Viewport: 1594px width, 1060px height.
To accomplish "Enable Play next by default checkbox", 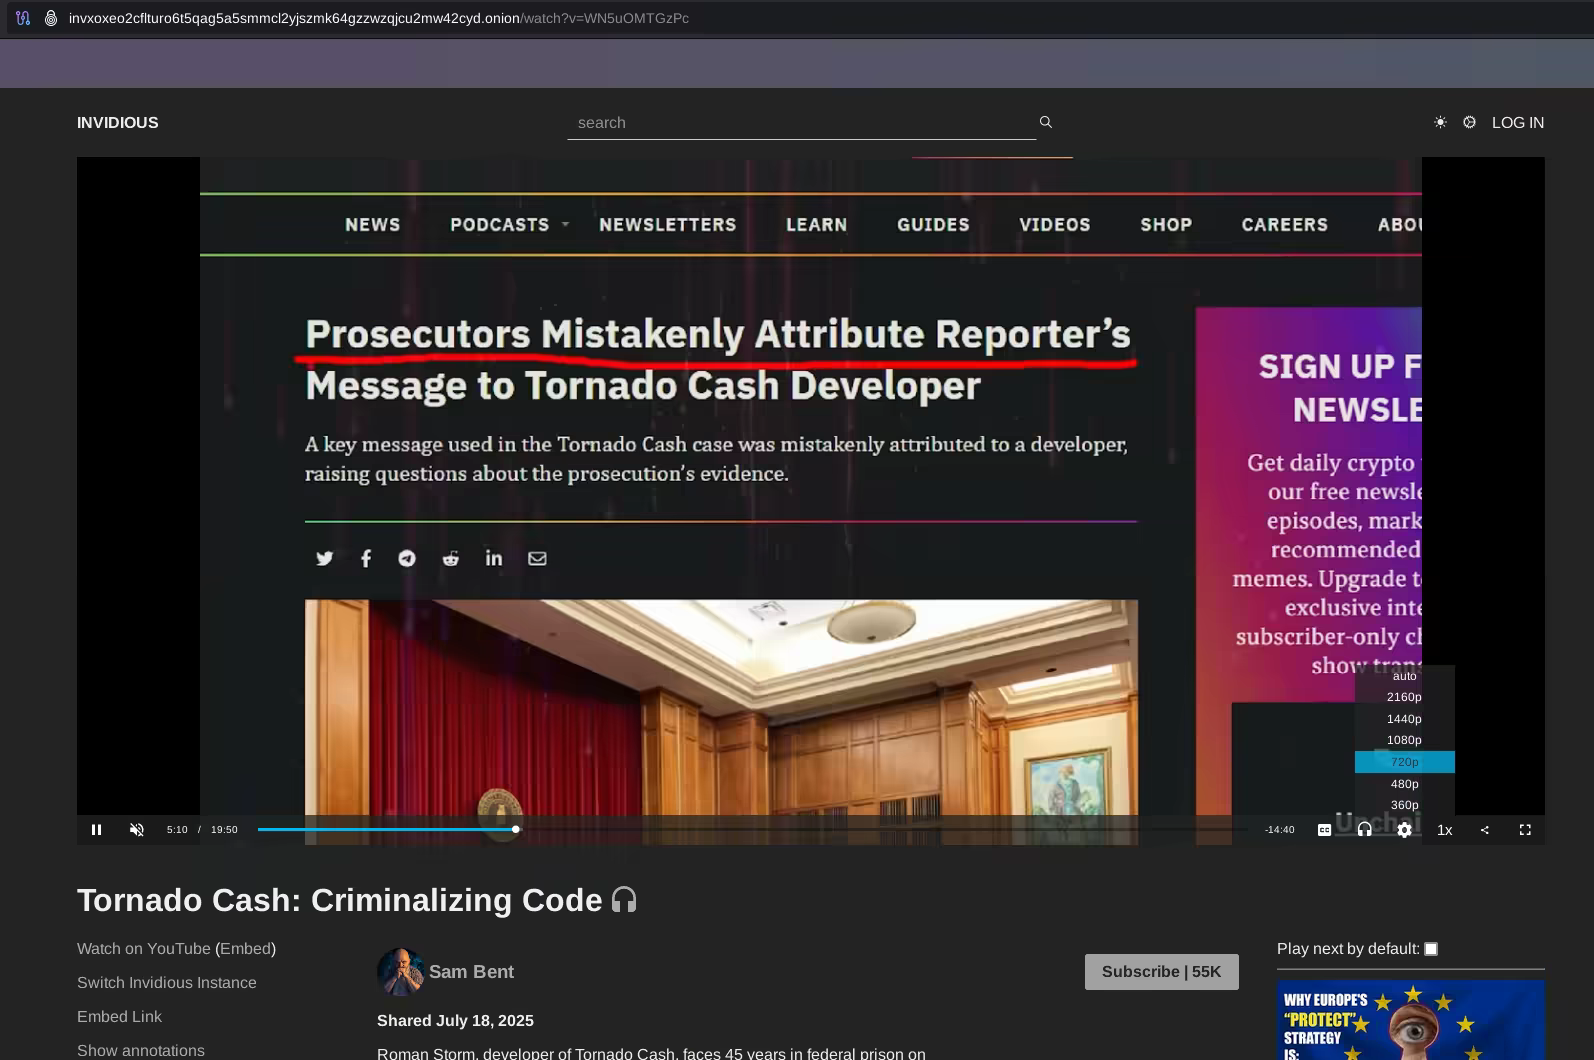I will point(1431,949).
